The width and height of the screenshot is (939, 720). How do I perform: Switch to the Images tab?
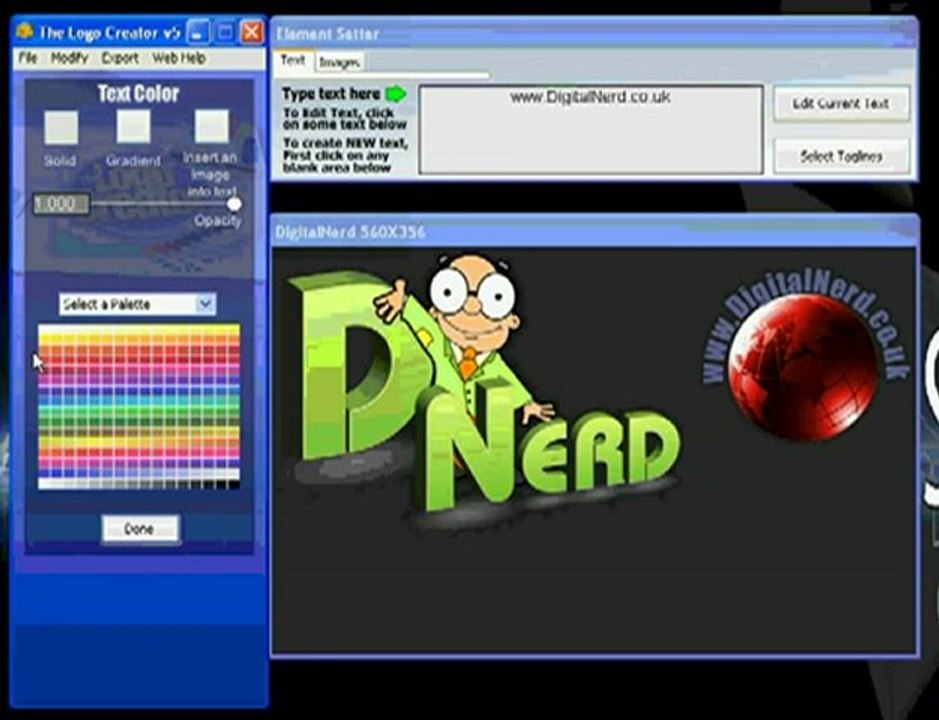[339, 62]
